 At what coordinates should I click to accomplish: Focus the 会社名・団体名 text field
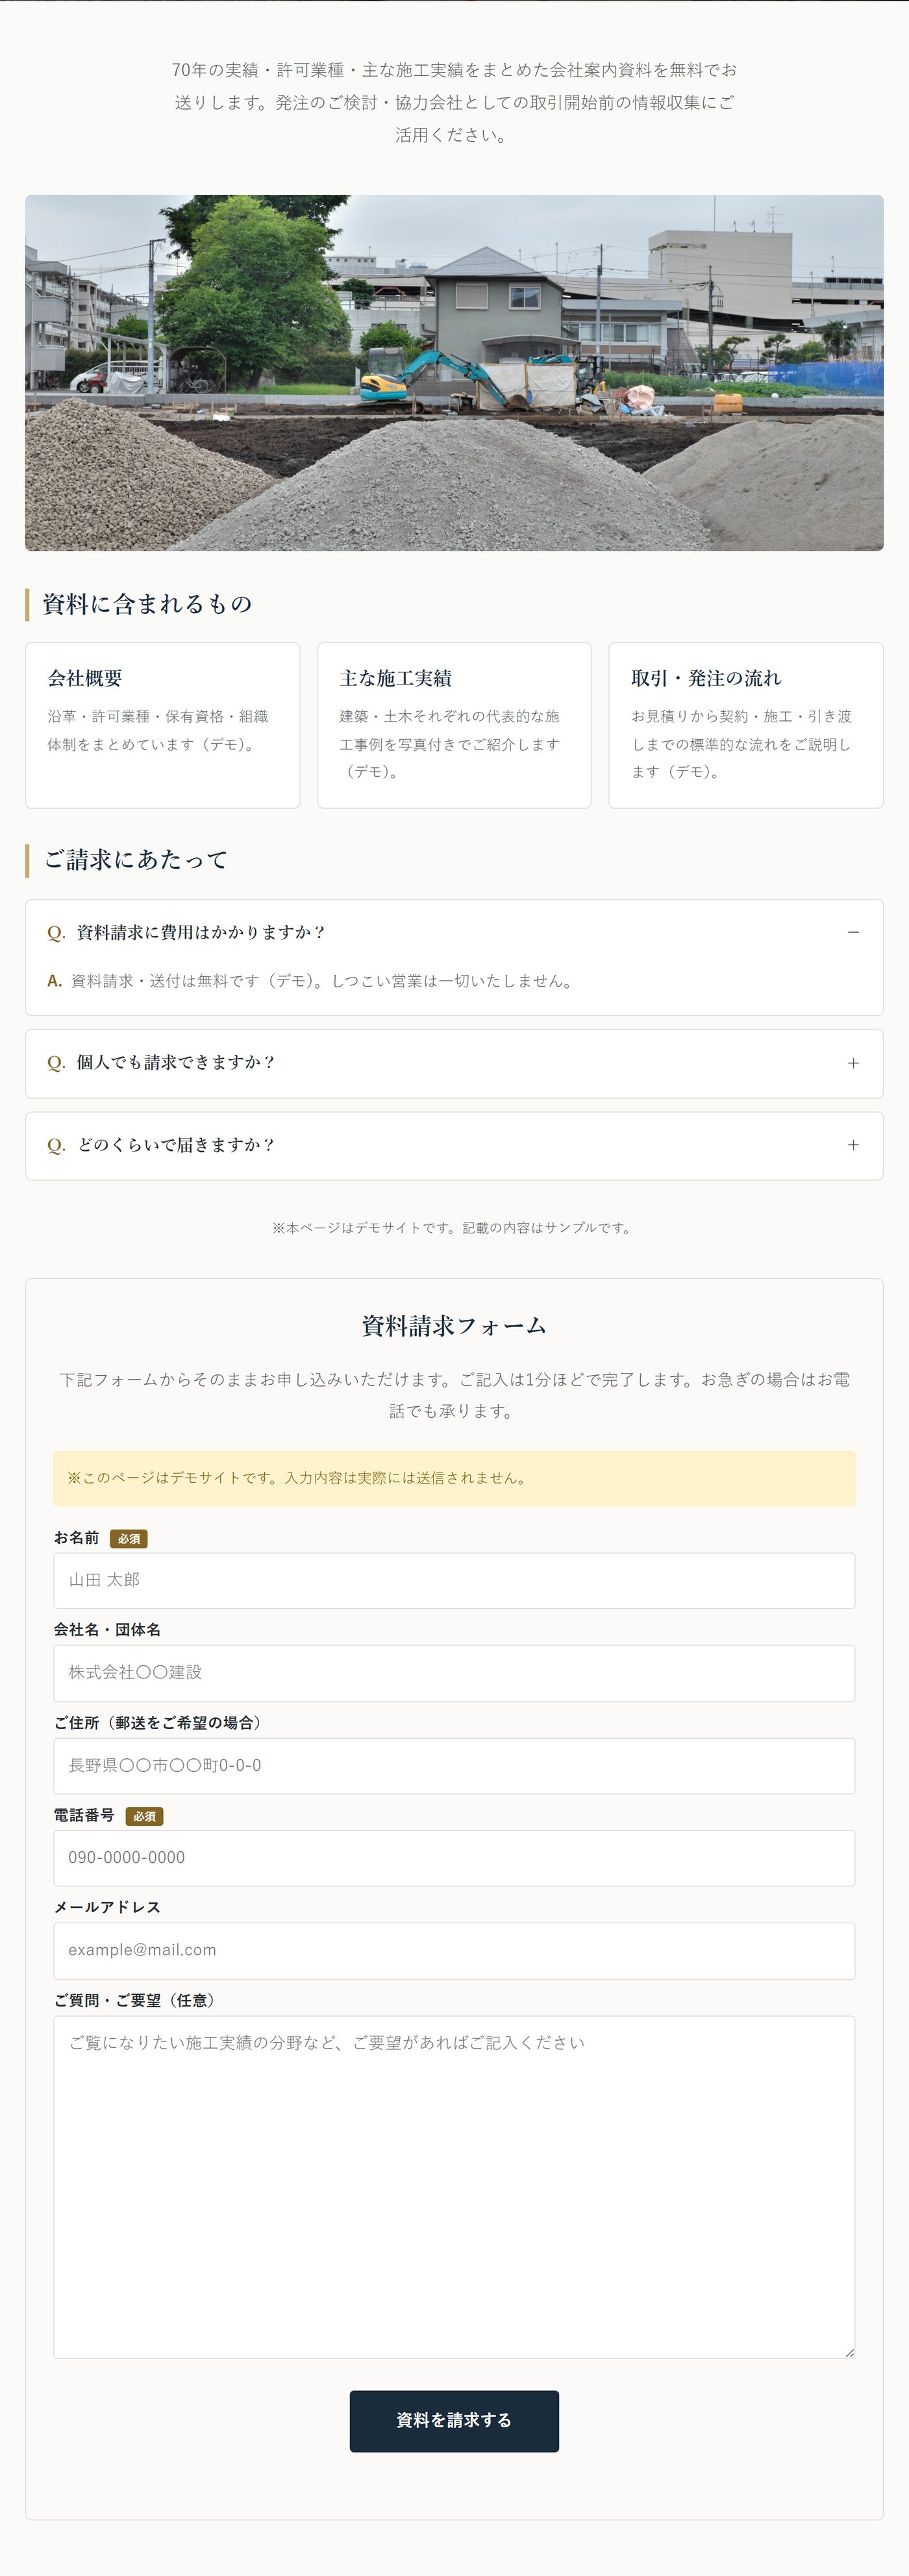pos(454,1673)
